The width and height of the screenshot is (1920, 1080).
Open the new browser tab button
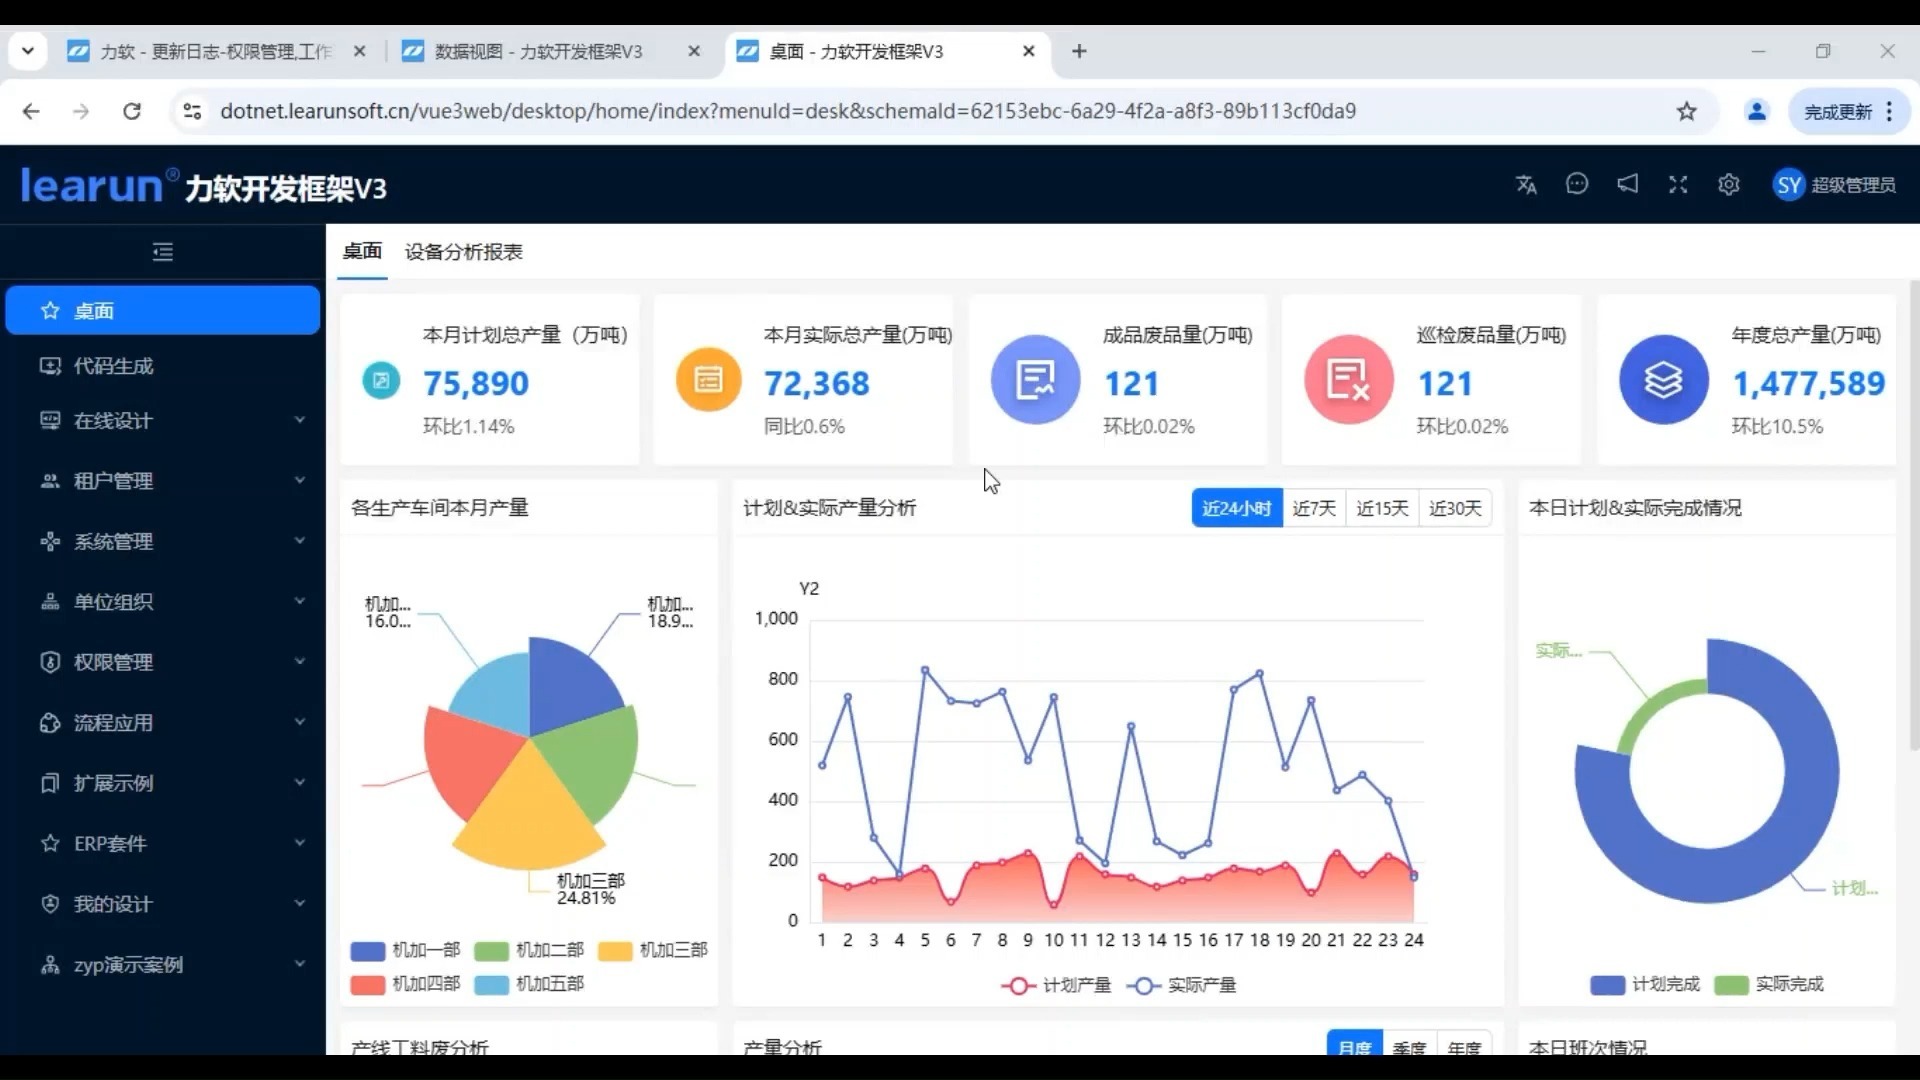(1079, 51)
